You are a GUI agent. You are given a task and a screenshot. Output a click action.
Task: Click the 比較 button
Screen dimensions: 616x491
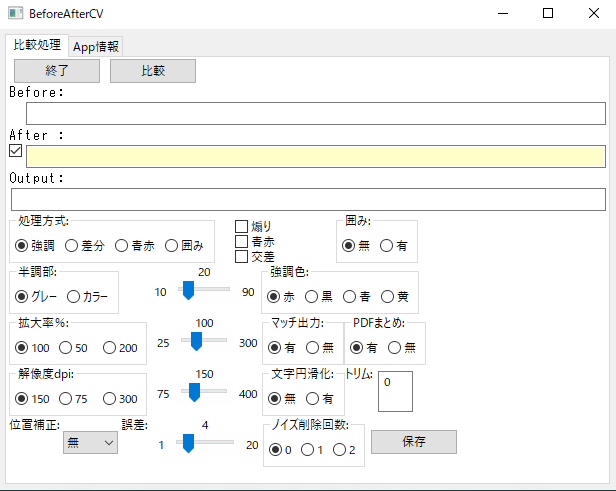tap(152, 71)
